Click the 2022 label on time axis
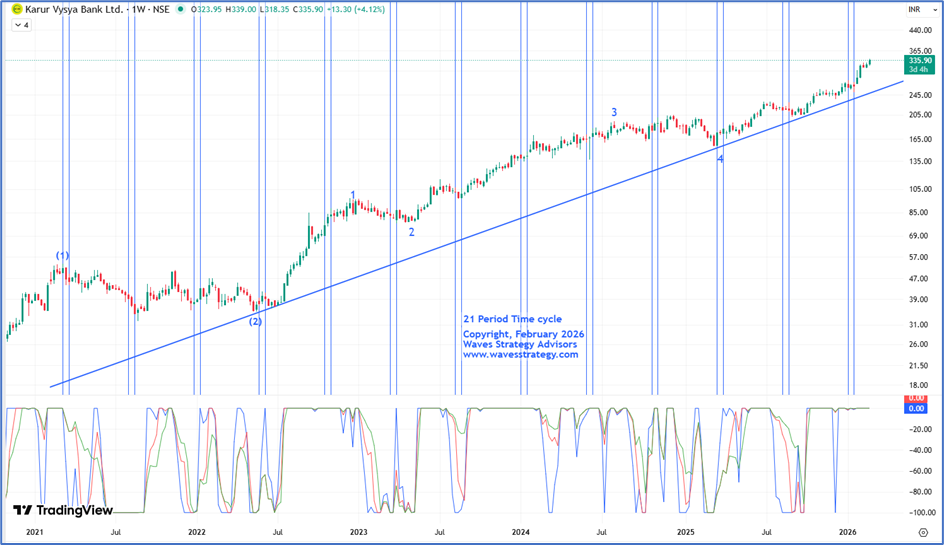The height and width of the screenshot is (545, 944). [x=197, y=532]
